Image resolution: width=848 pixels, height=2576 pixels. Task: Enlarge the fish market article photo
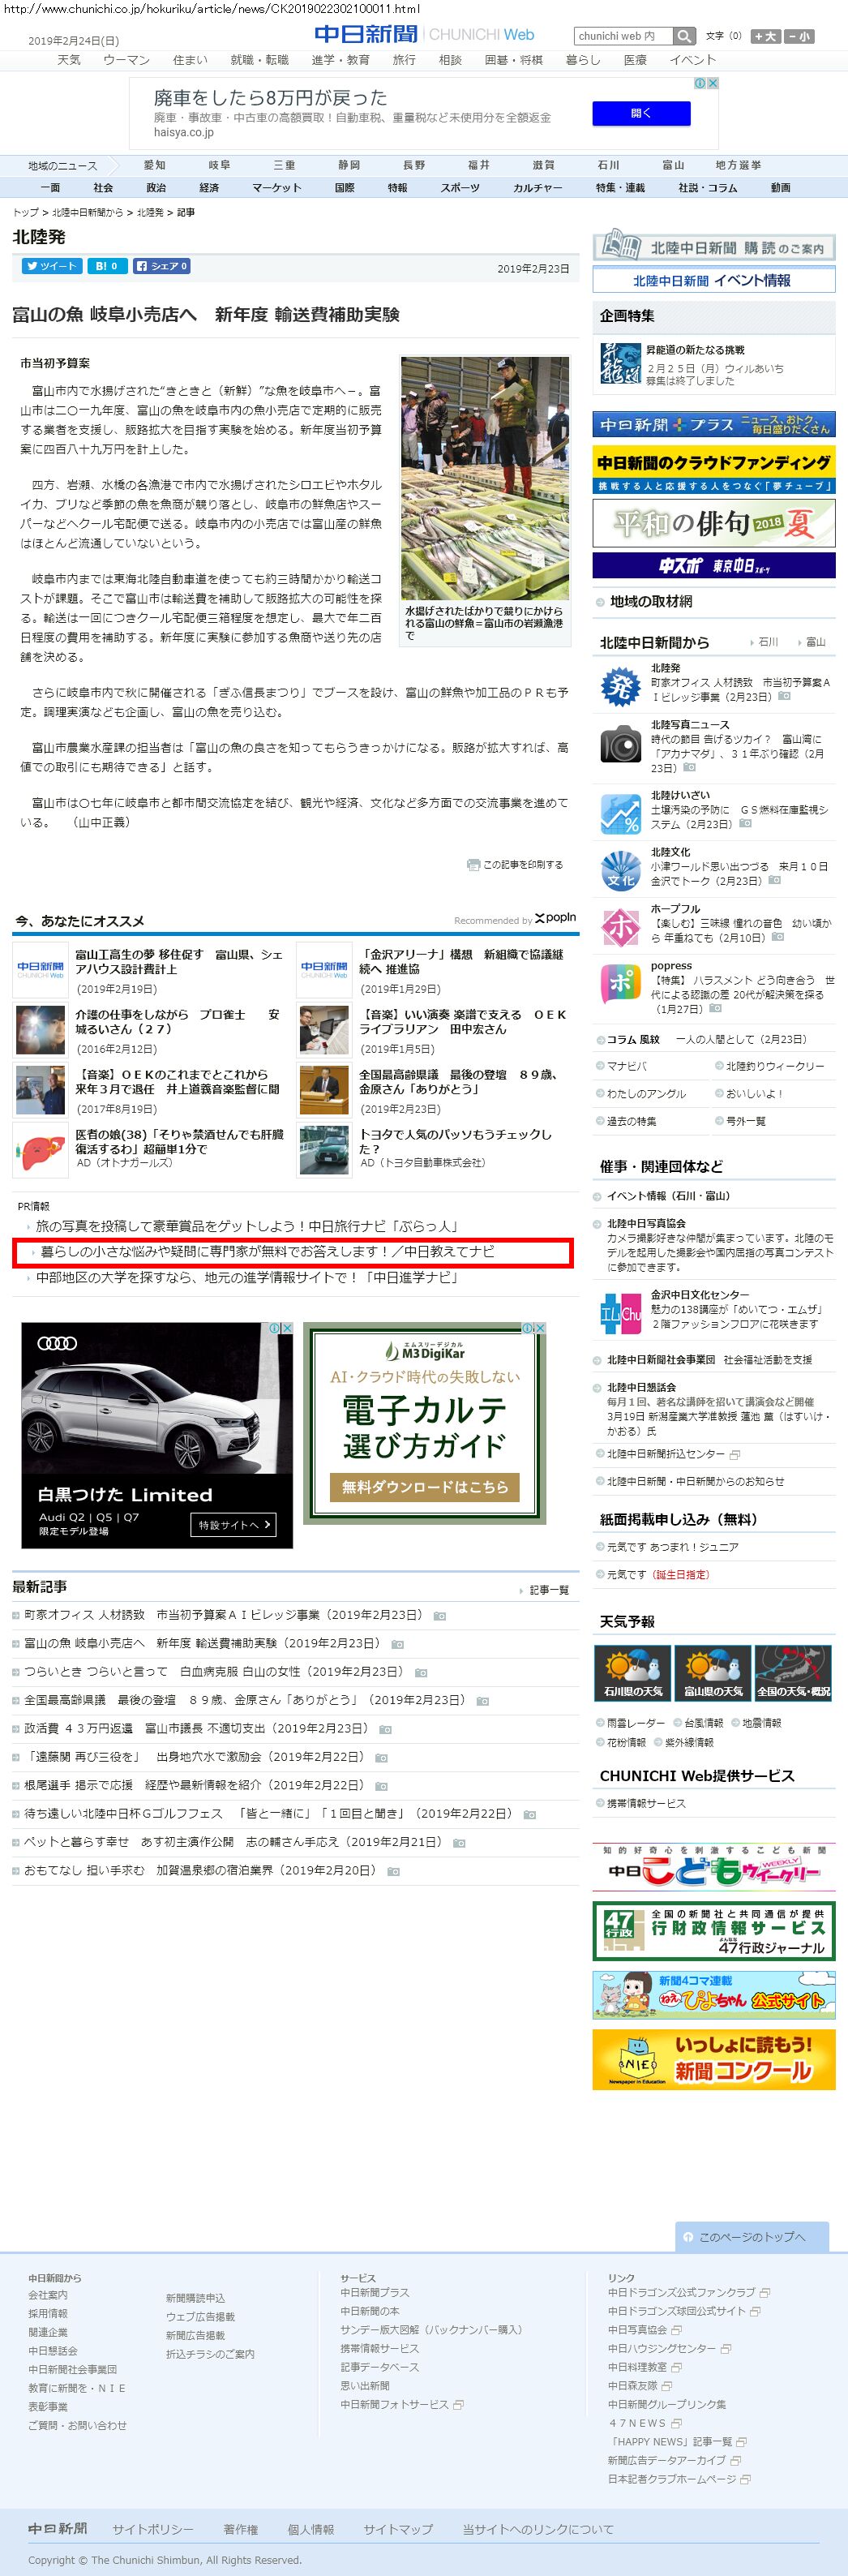(485, 478)
